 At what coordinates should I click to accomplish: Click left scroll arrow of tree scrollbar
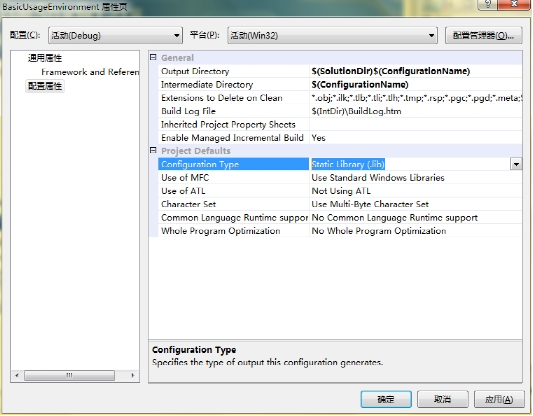[x=17, y=376]
